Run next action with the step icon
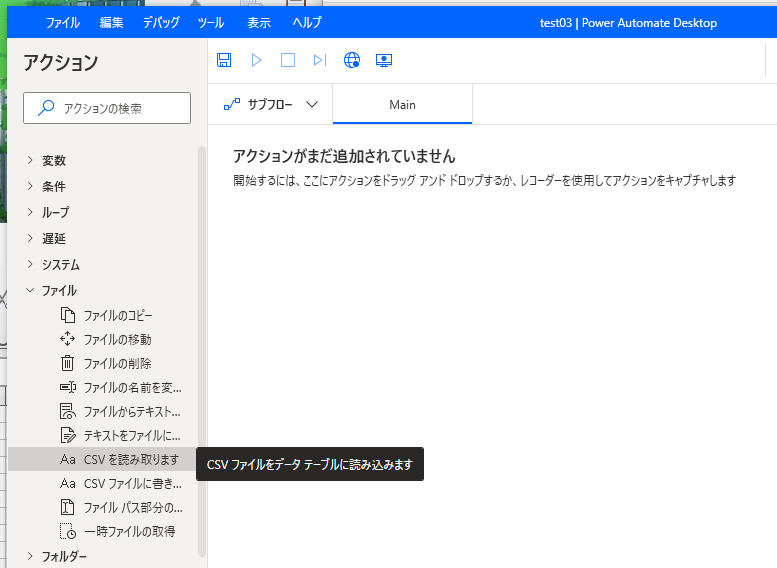 coord(320,60)
